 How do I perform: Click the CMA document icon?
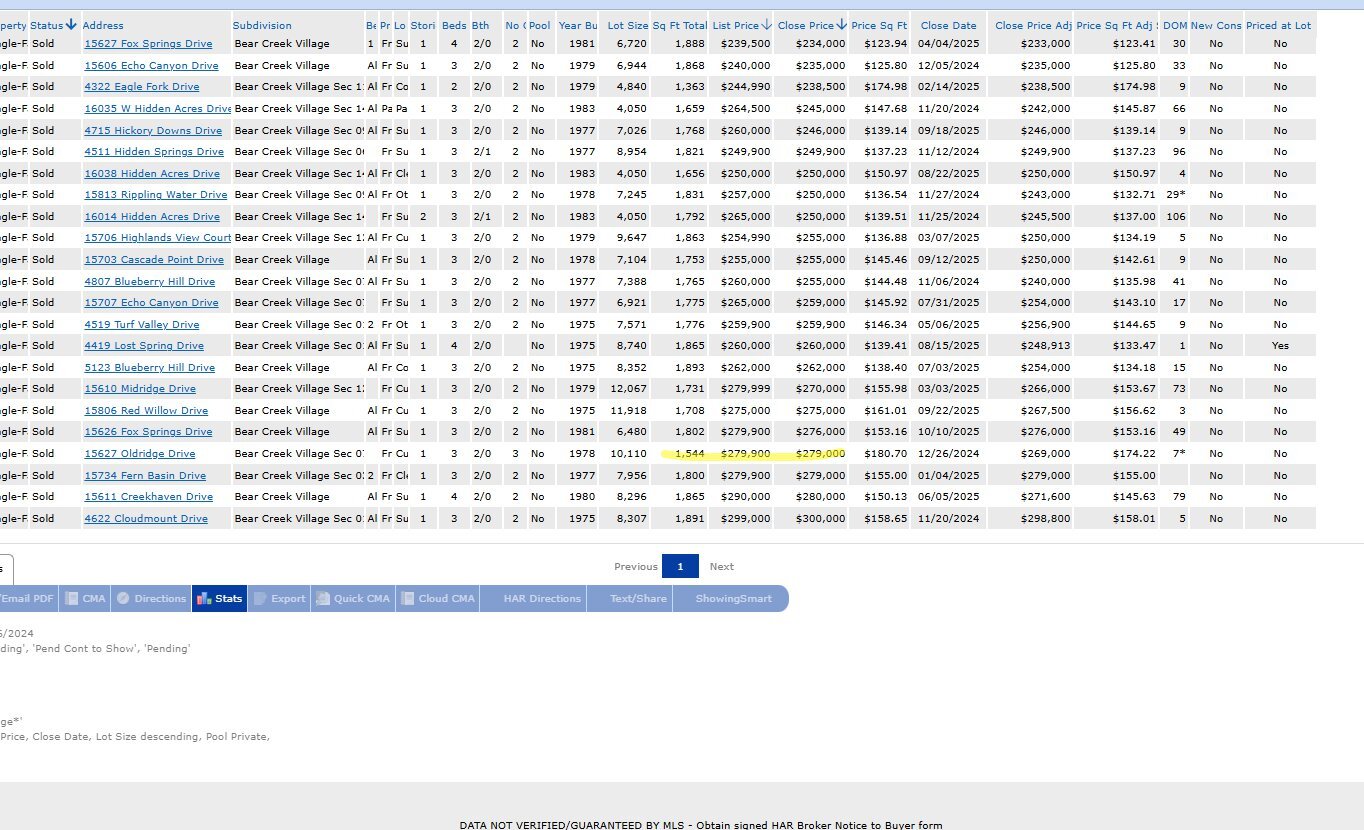click(72, 598)
